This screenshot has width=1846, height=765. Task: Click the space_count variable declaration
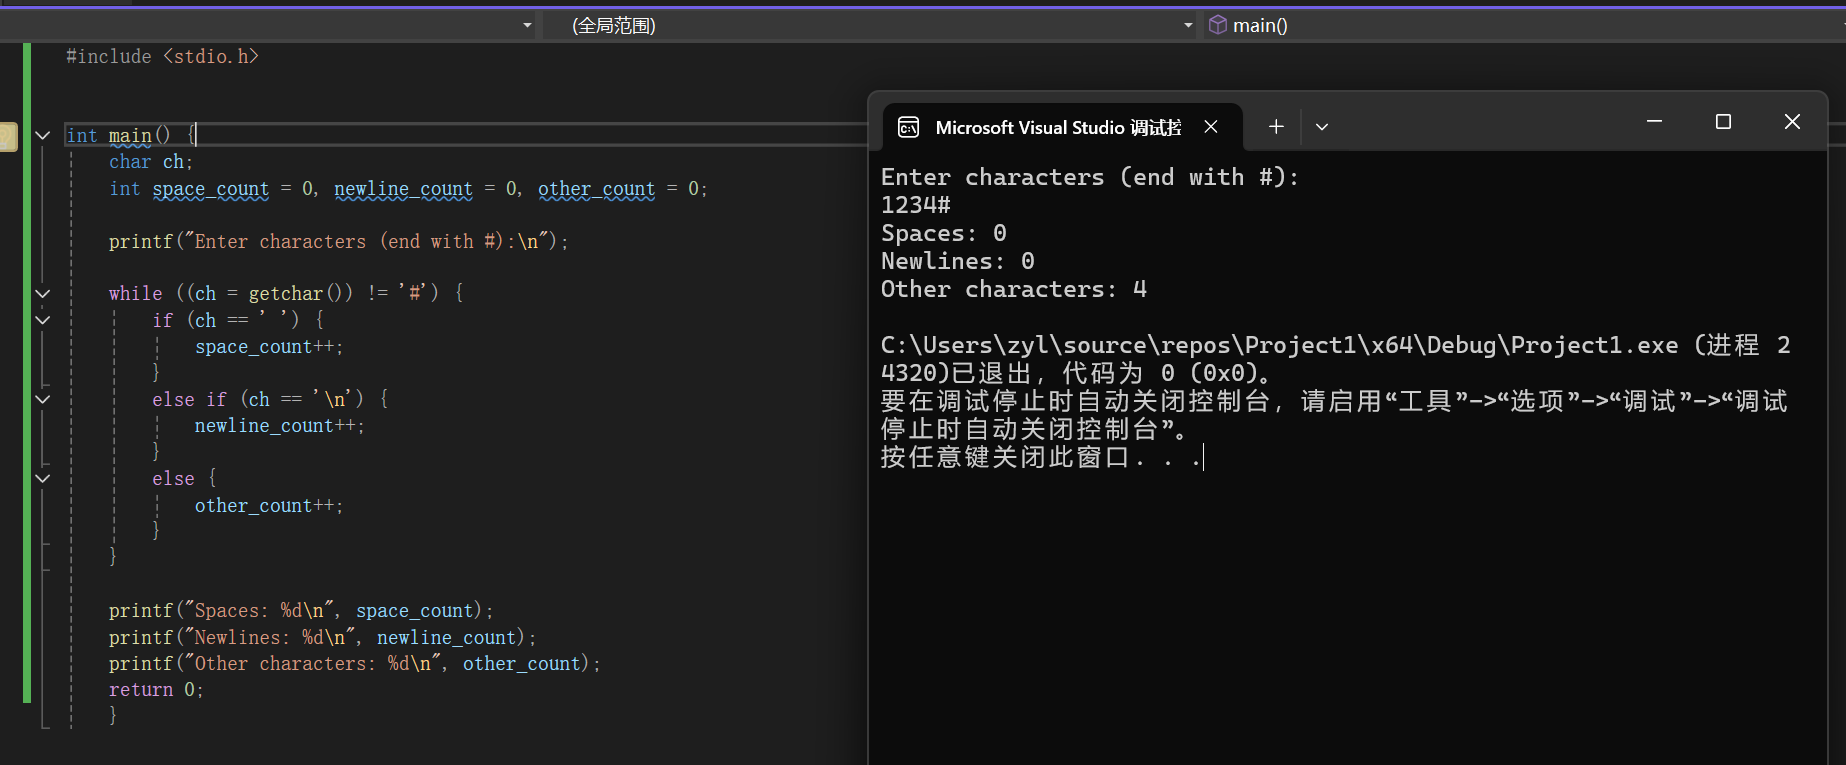[211, 189]
